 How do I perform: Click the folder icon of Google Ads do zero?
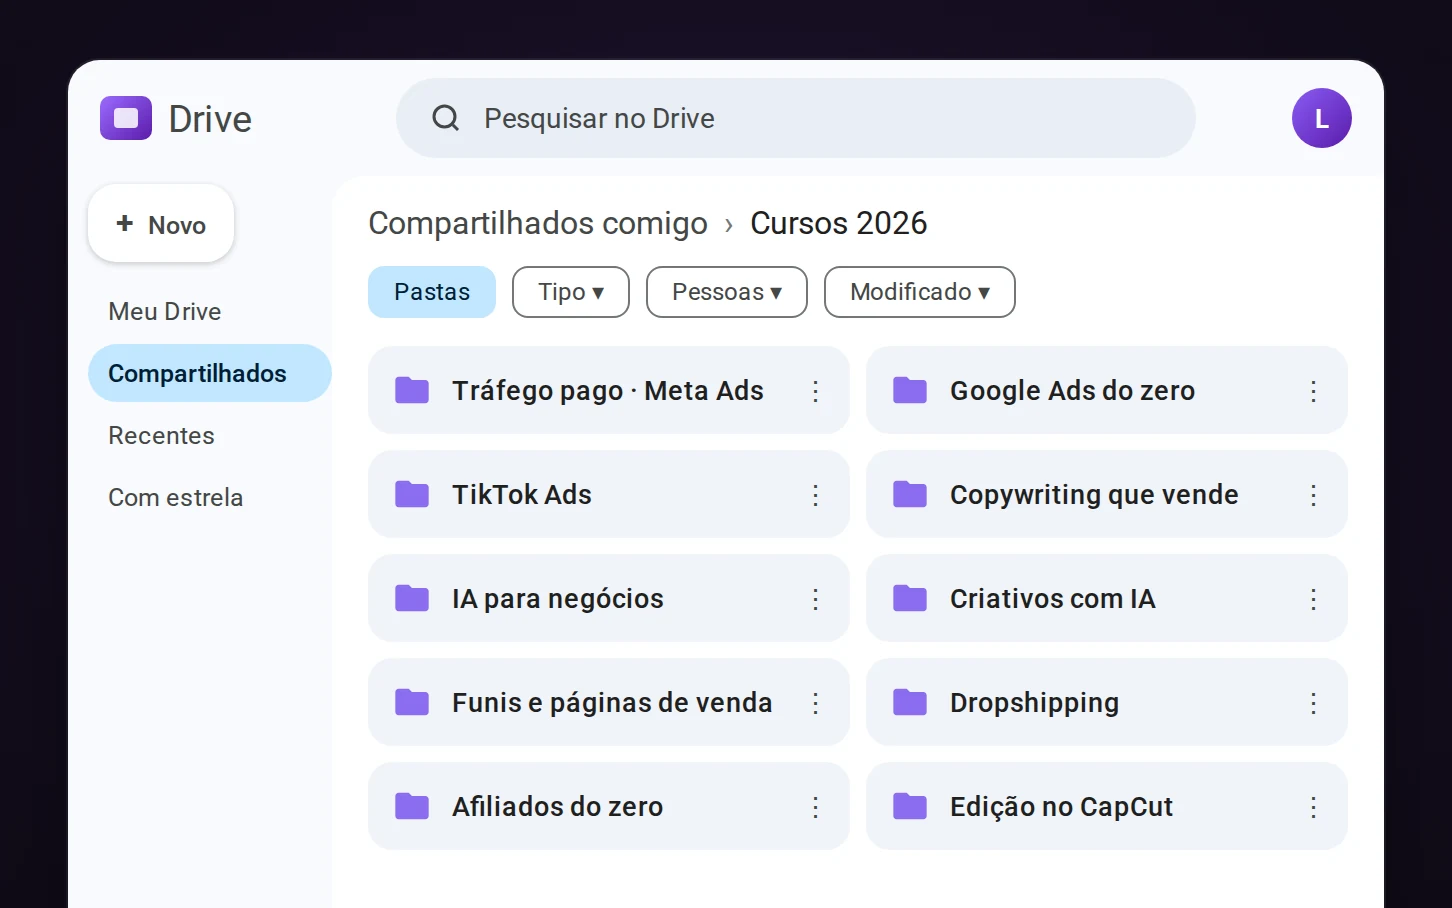coord(909,390)
